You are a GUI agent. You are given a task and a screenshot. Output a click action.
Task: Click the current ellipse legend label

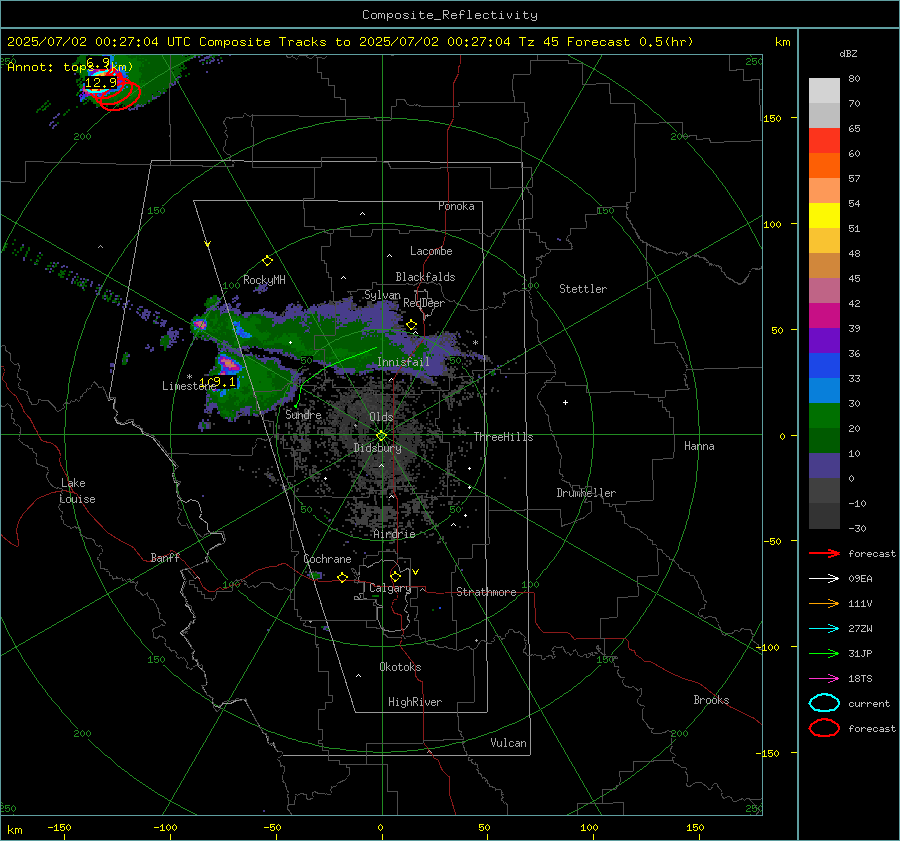coord(869,704)
